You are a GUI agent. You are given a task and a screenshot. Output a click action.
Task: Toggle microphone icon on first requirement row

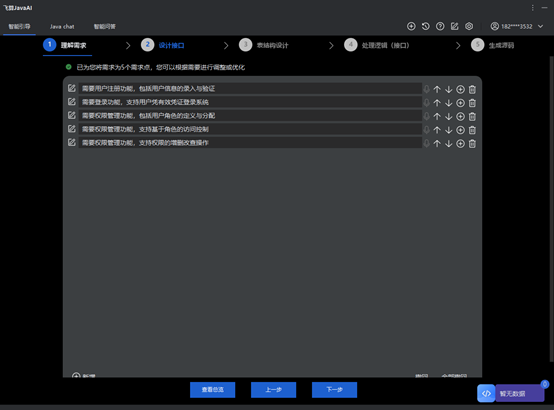pyautogui.click(x=427, y=89)
